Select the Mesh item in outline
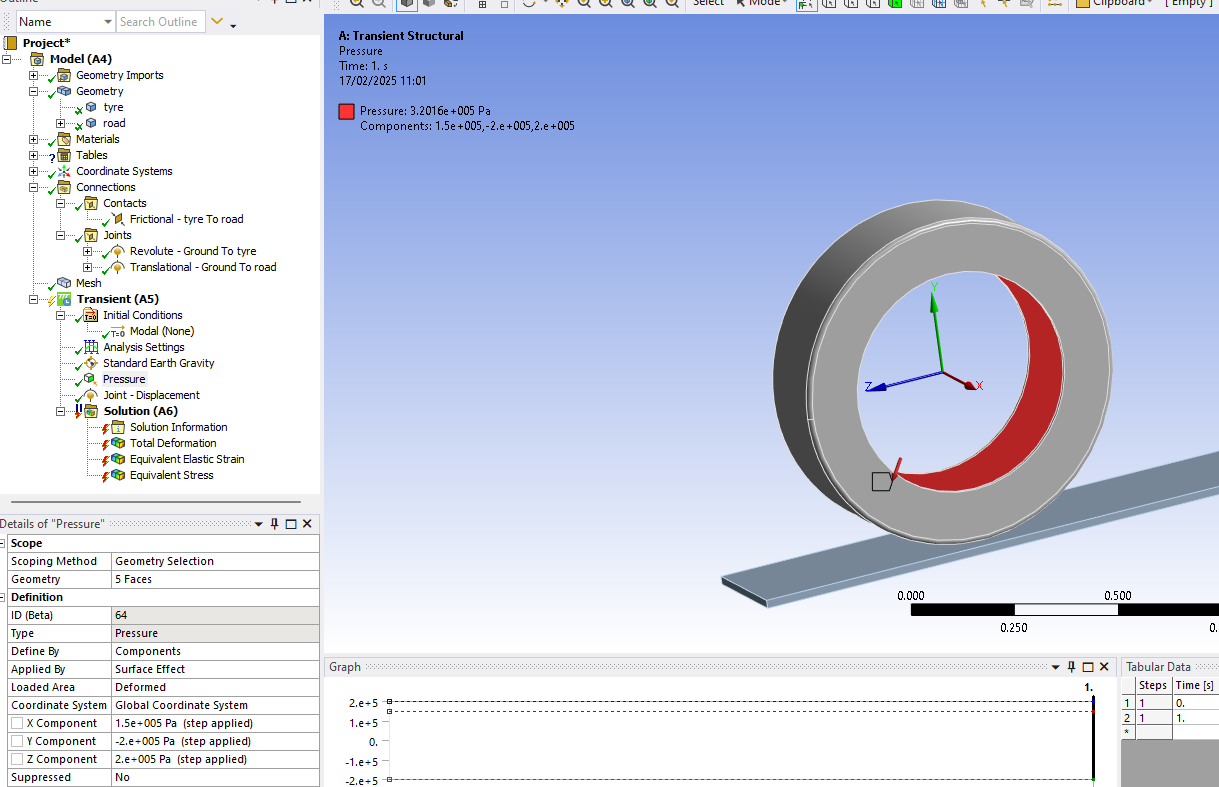 pyautogui.click(x=88, y=283)
